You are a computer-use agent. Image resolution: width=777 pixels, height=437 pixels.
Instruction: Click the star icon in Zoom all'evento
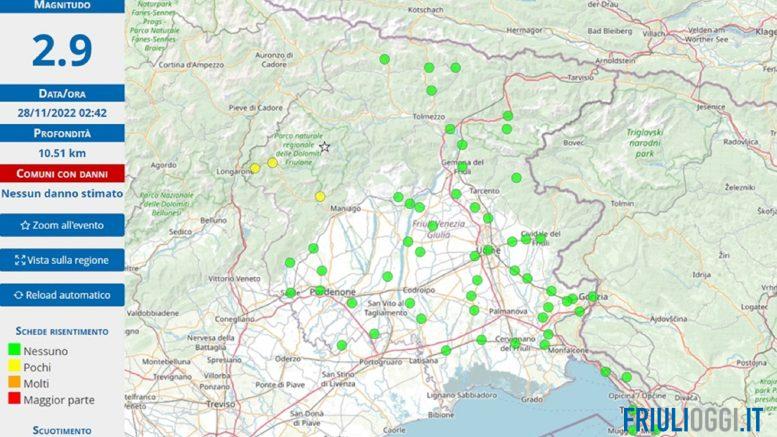coord(25,225)
